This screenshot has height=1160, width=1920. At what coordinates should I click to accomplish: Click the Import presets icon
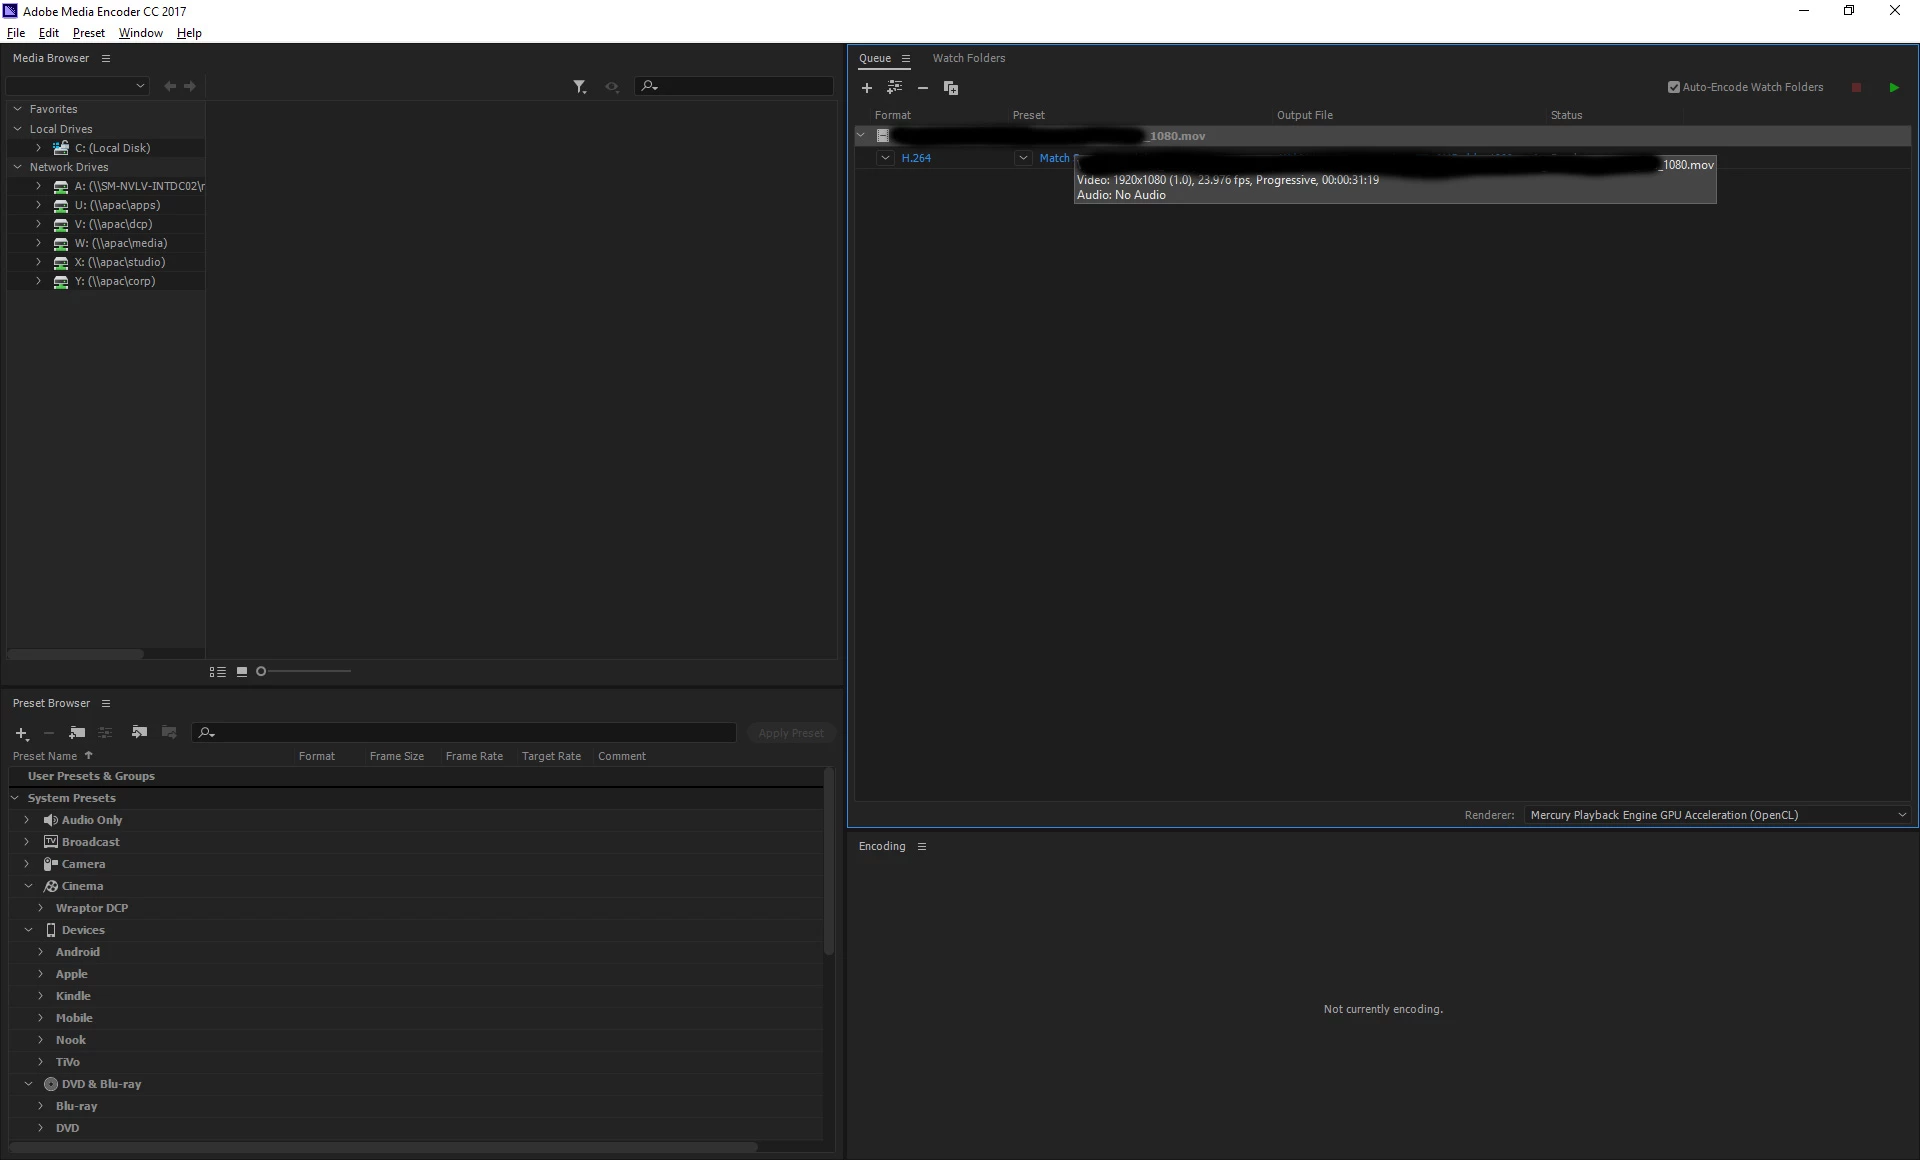[139, 733]
